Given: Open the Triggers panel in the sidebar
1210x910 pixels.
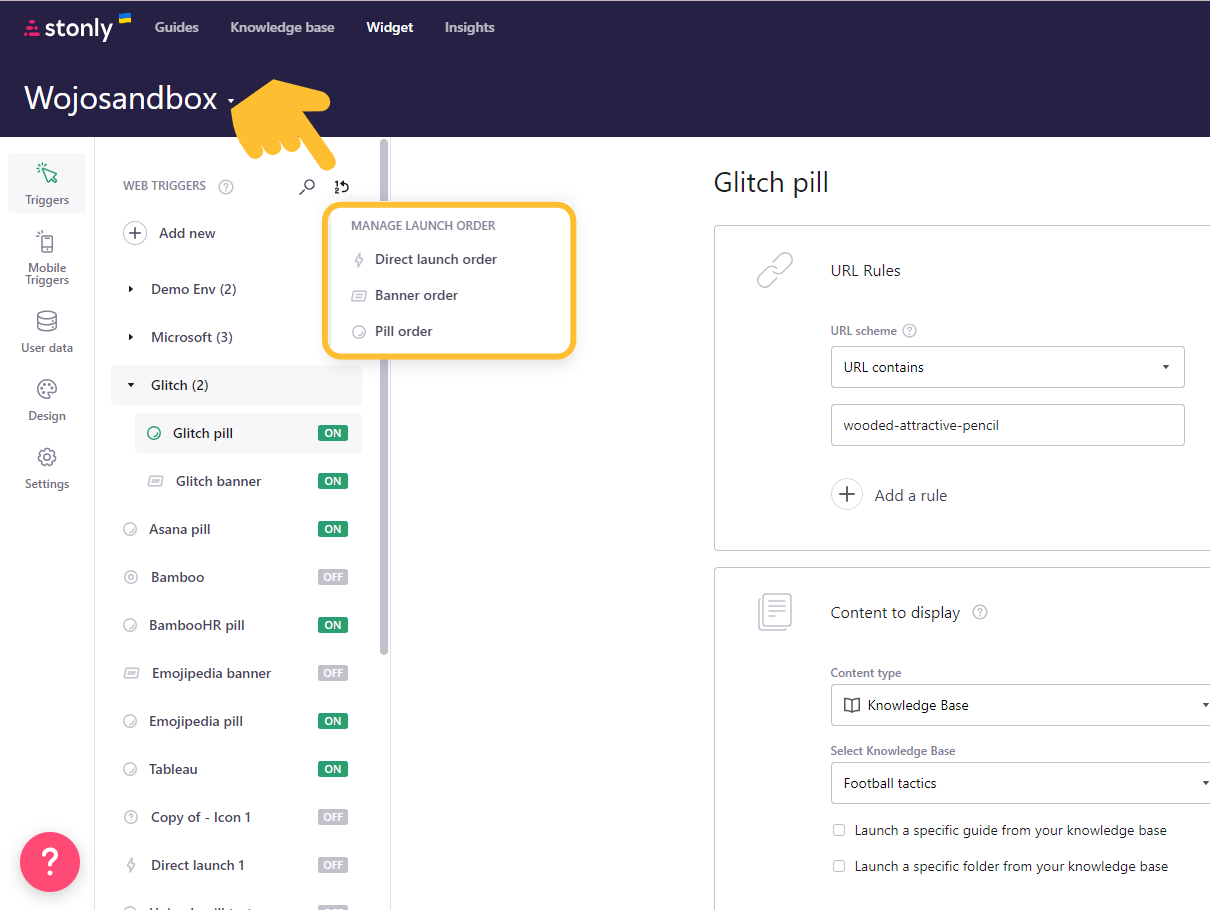Looking at the screenshot, I should click(x=46, y=182).
